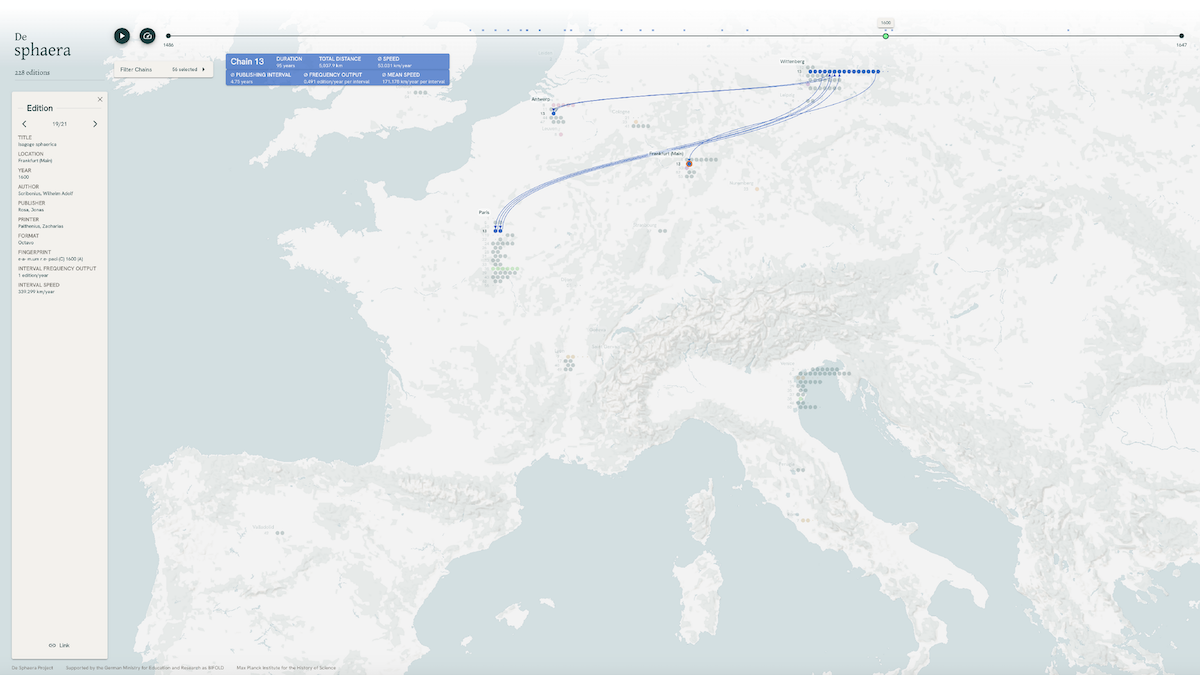Go to next edition with right chevron

click(95, 124)
